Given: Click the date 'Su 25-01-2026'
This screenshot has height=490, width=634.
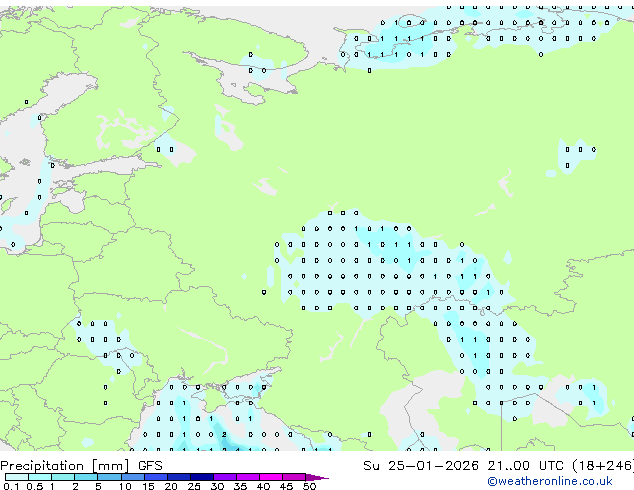Looking at the screenshot, I should pos(421,466).
